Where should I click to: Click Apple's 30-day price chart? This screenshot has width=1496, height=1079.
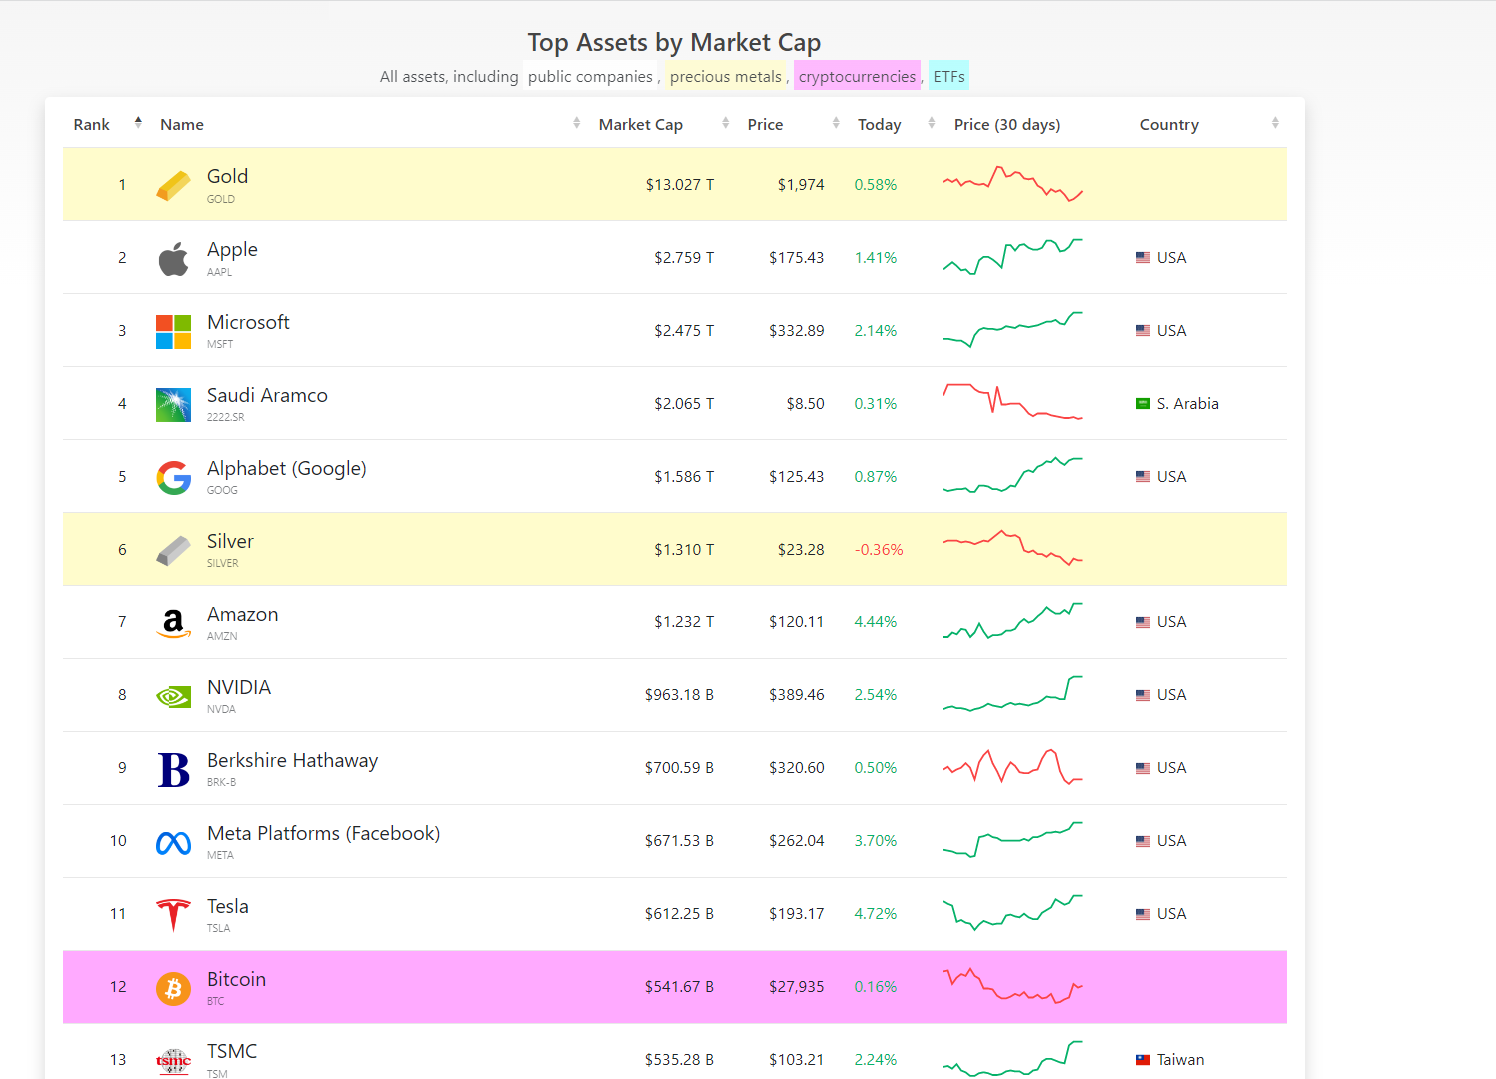1012,257
